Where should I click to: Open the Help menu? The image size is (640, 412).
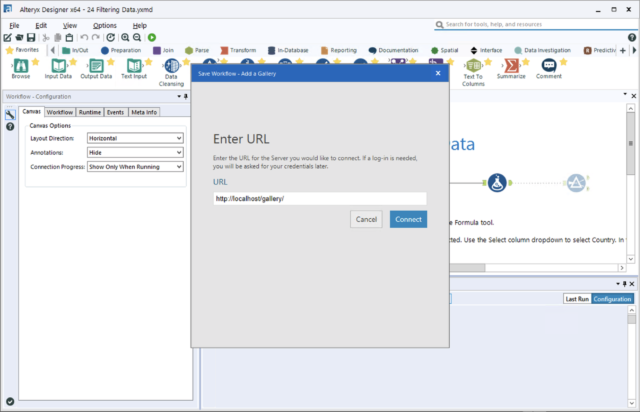coord(140,25)
